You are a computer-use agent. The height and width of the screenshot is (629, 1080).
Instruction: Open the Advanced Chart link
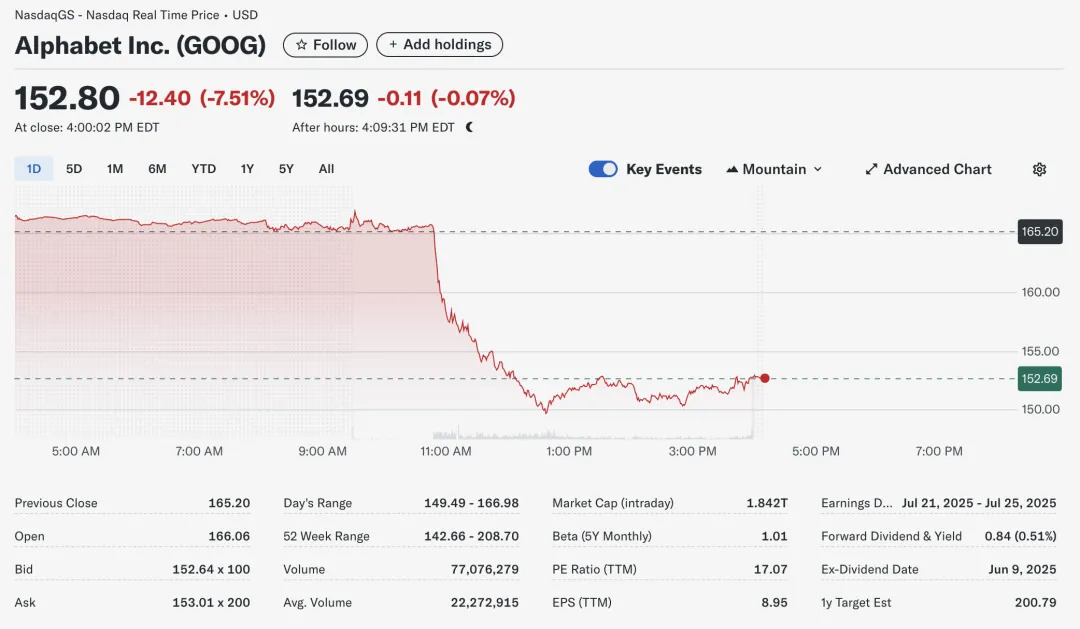click(928, 169)
